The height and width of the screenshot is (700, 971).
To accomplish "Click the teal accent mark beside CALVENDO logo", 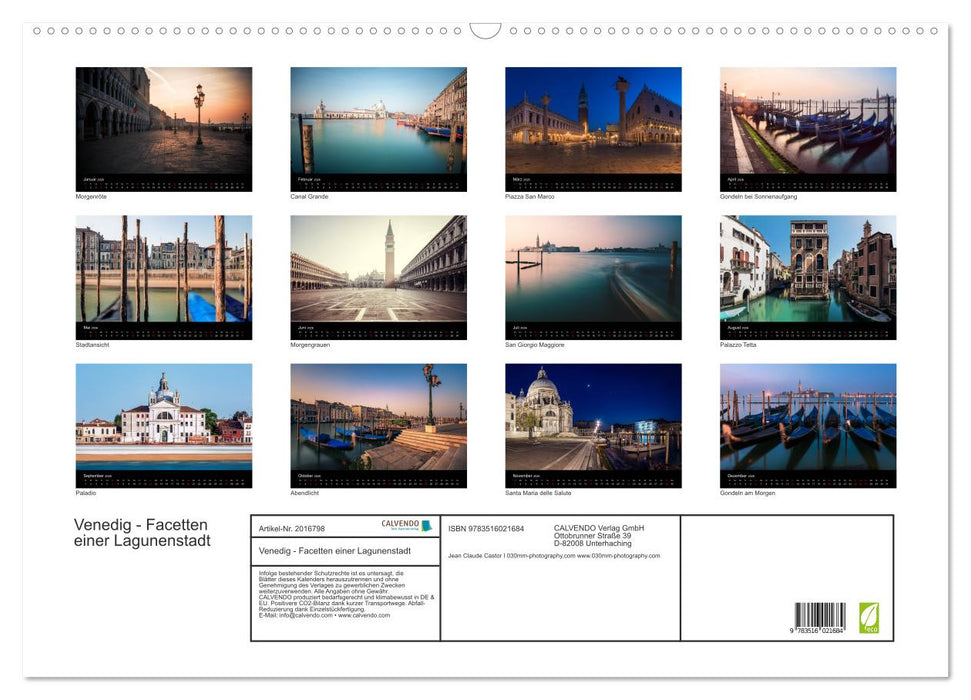I will (425, 525).
